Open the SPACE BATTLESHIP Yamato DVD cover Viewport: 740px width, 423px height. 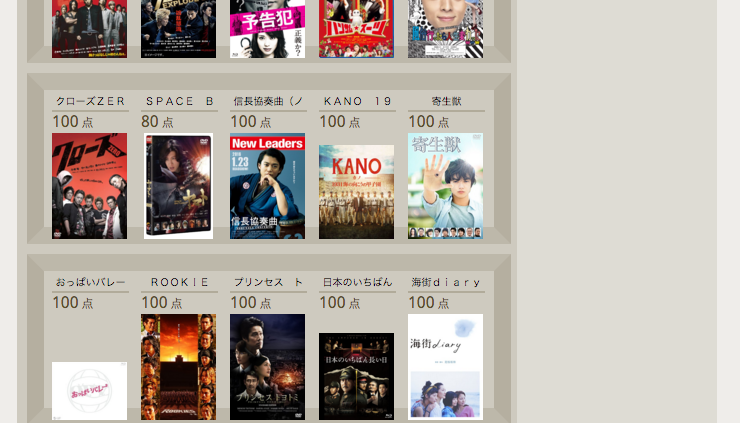178,186
